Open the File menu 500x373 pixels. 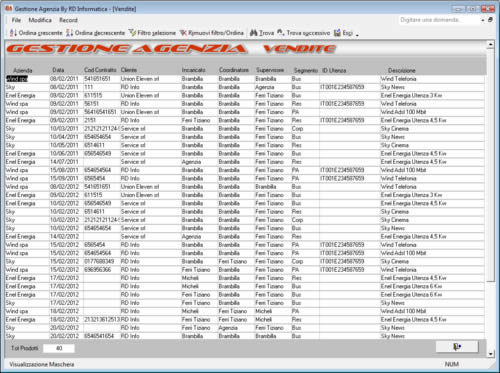click(x=16, y=20)
